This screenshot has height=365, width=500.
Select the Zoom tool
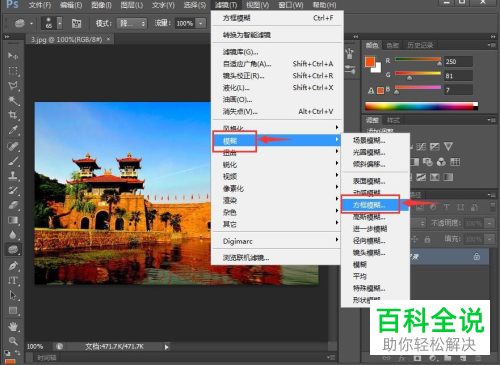13,341
